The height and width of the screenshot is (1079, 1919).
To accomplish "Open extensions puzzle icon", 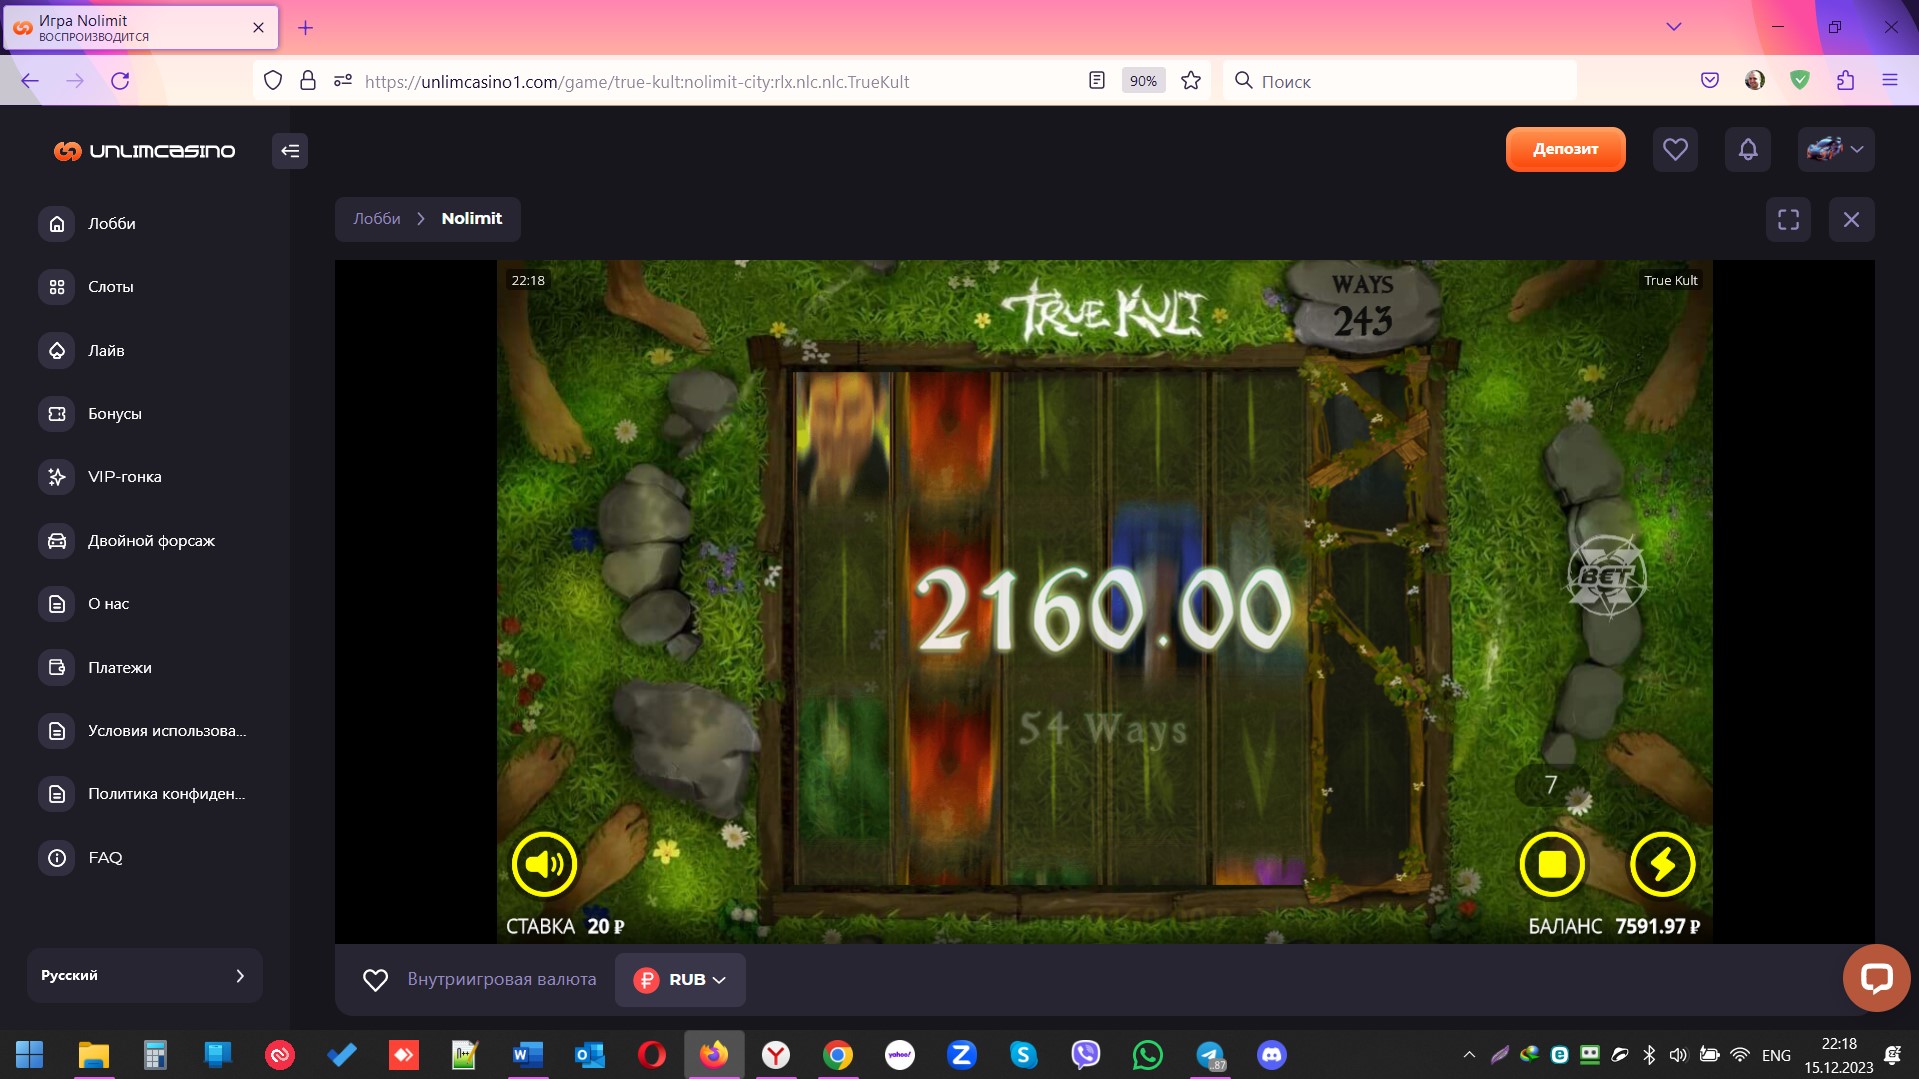I will [x=1845, y=81].
